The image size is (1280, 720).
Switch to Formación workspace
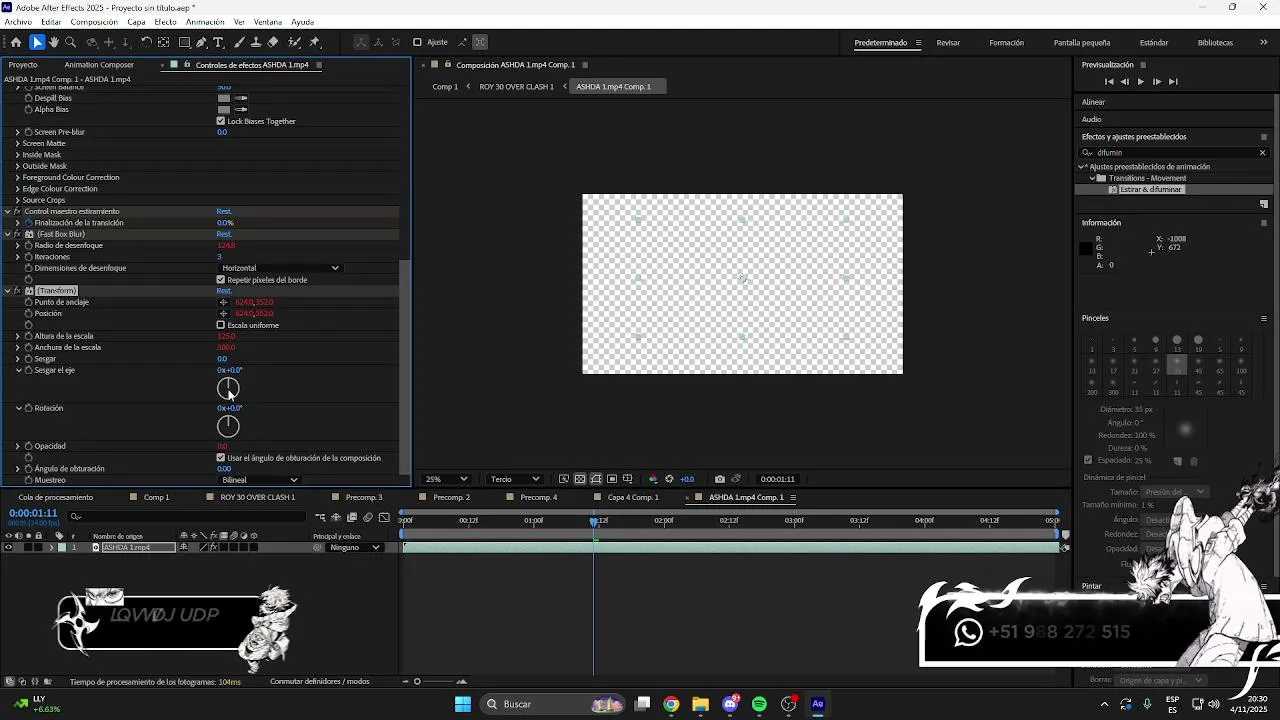[1006, 43]
